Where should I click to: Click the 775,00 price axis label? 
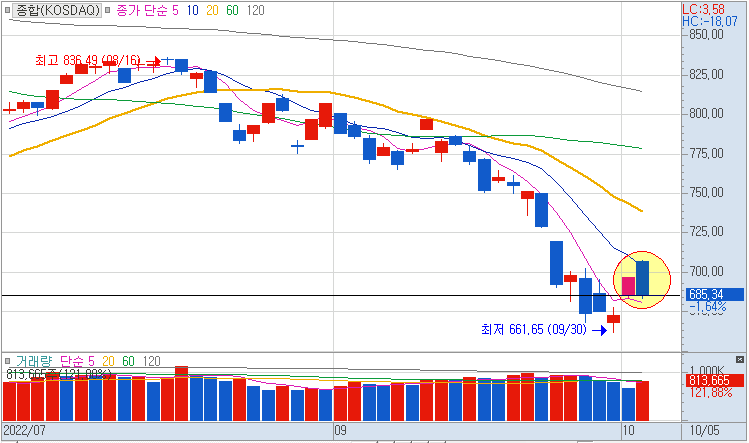click(706, 153)
